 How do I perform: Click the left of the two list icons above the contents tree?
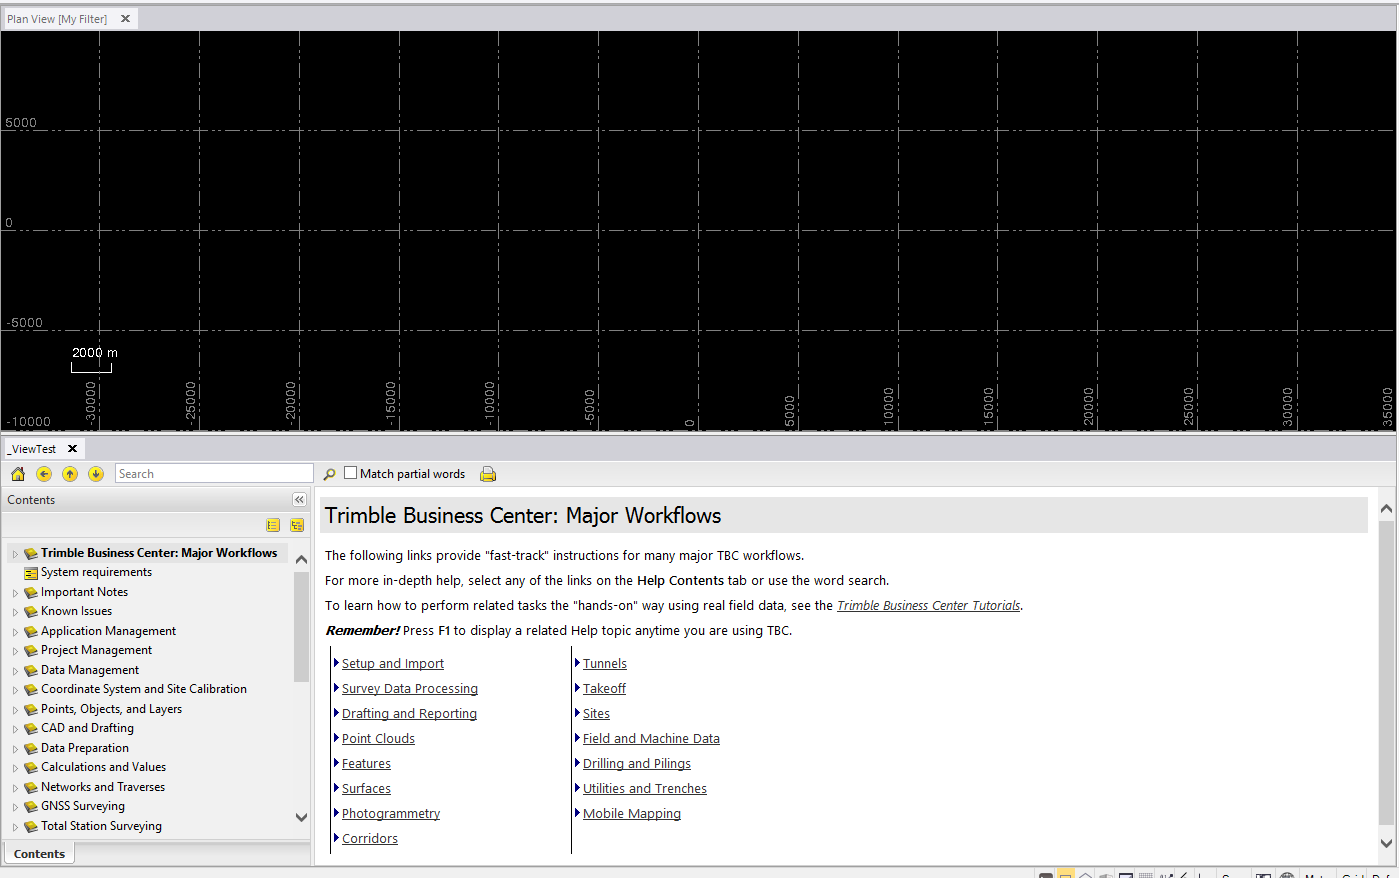coord(273,525)
